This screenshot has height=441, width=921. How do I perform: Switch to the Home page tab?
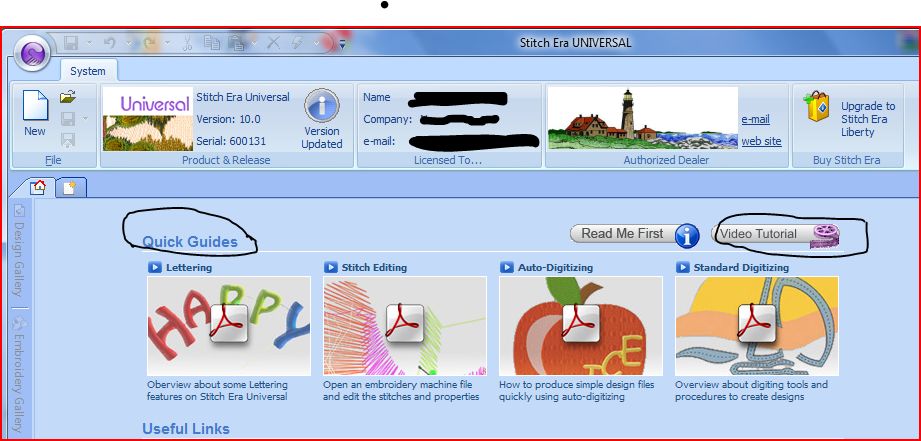(39, 187)
